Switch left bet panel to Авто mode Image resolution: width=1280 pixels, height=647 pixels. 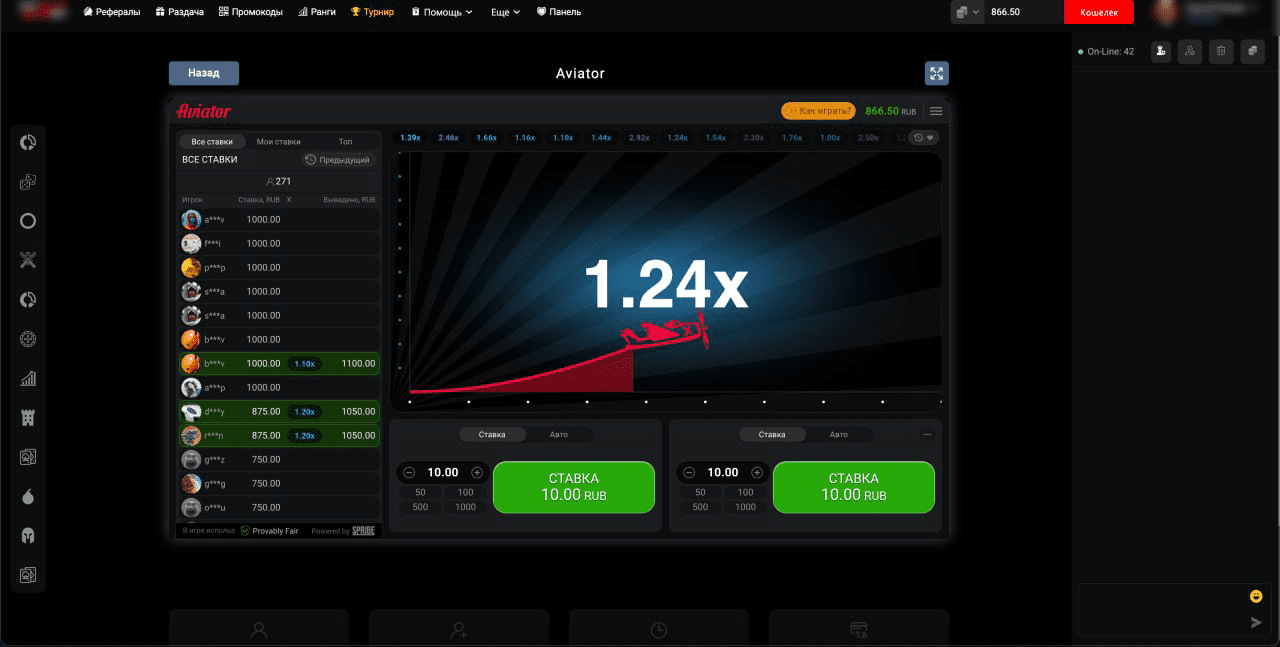click(558, 435)
